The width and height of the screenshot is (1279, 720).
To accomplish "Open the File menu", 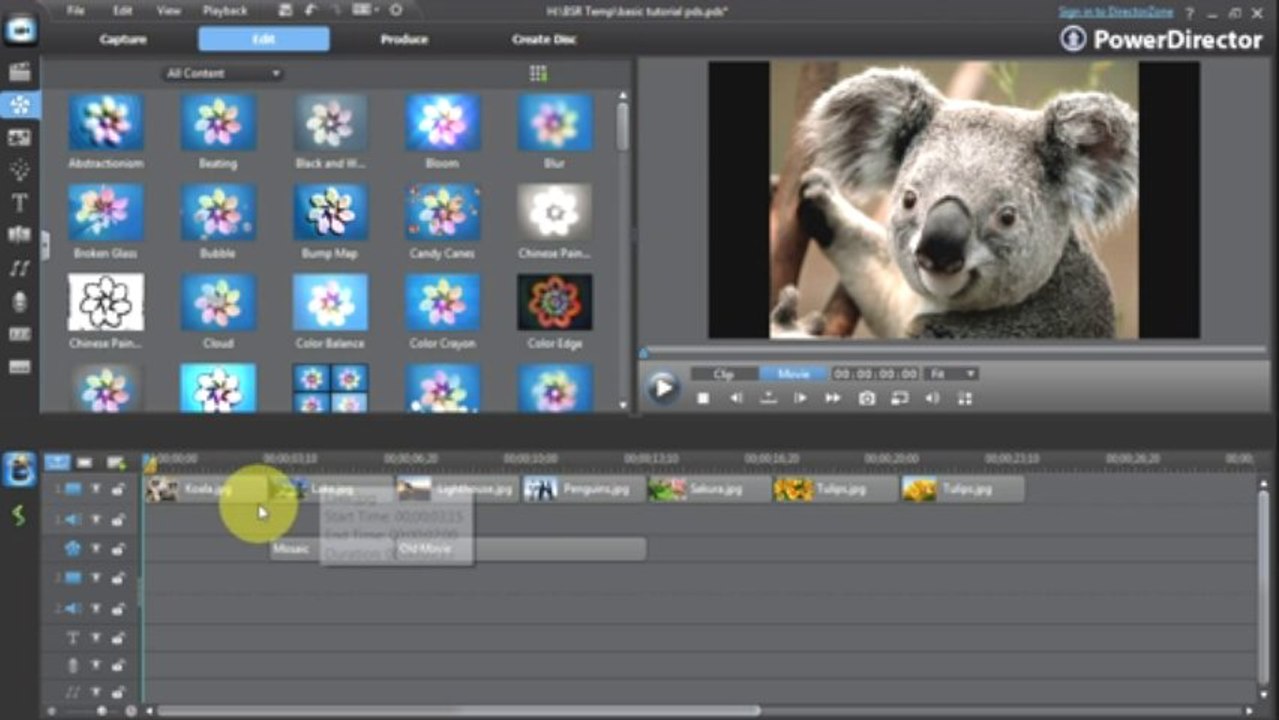I will (x=75, y=10).
